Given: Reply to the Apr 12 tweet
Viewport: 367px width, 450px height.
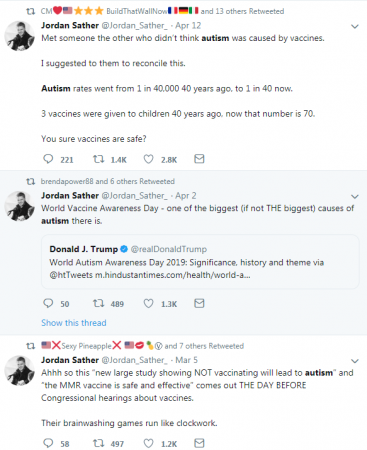Looking at the screenshot, I should [x=48, y=159].
